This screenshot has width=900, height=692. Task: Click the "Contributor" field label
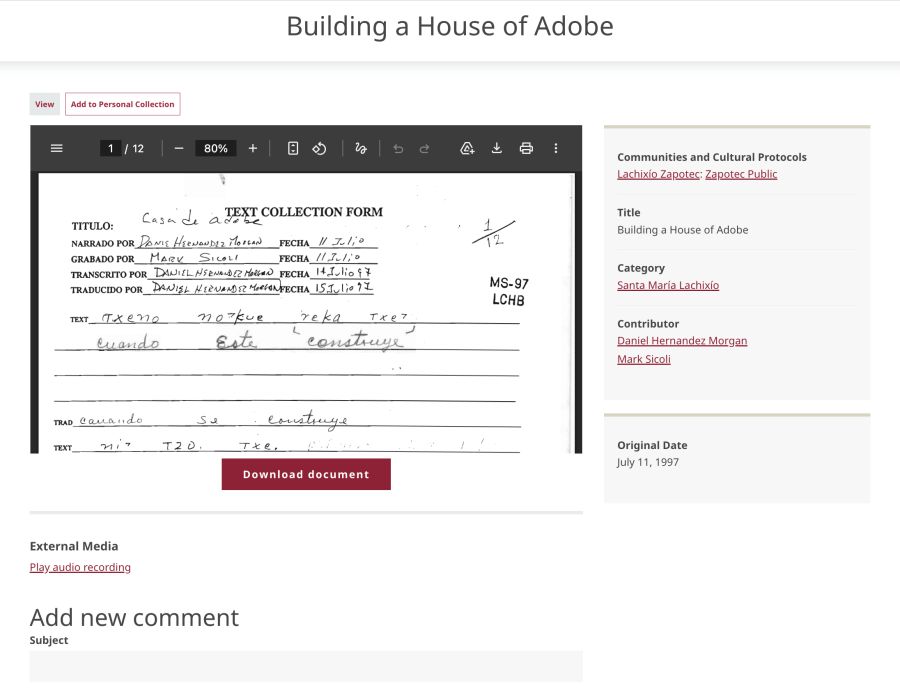pyautogui.click(x=648, y=324)
